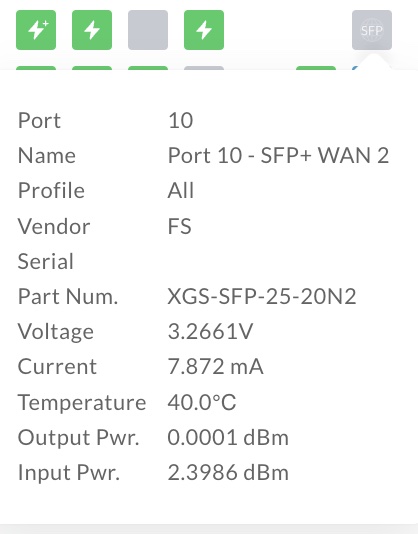Select the gray SFP port icon
Image resolution: width=418 pixels, height=534 pixels.
pos(372,30)
